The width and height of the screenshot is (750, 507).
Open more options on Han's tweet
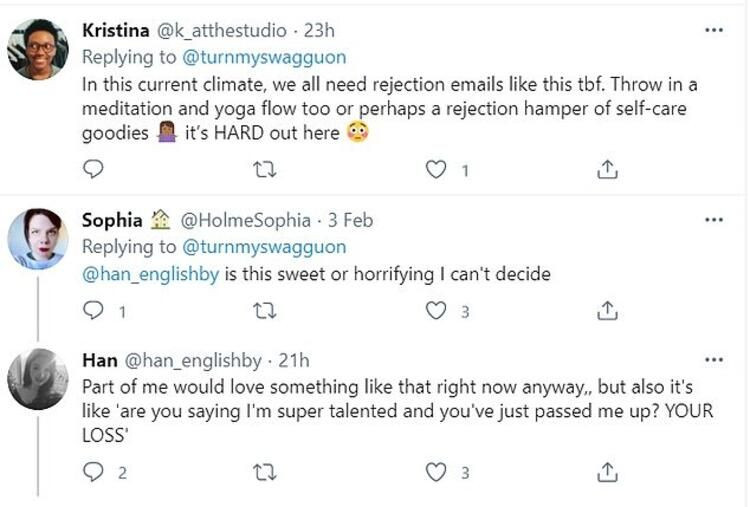click(x=713, y=359)
